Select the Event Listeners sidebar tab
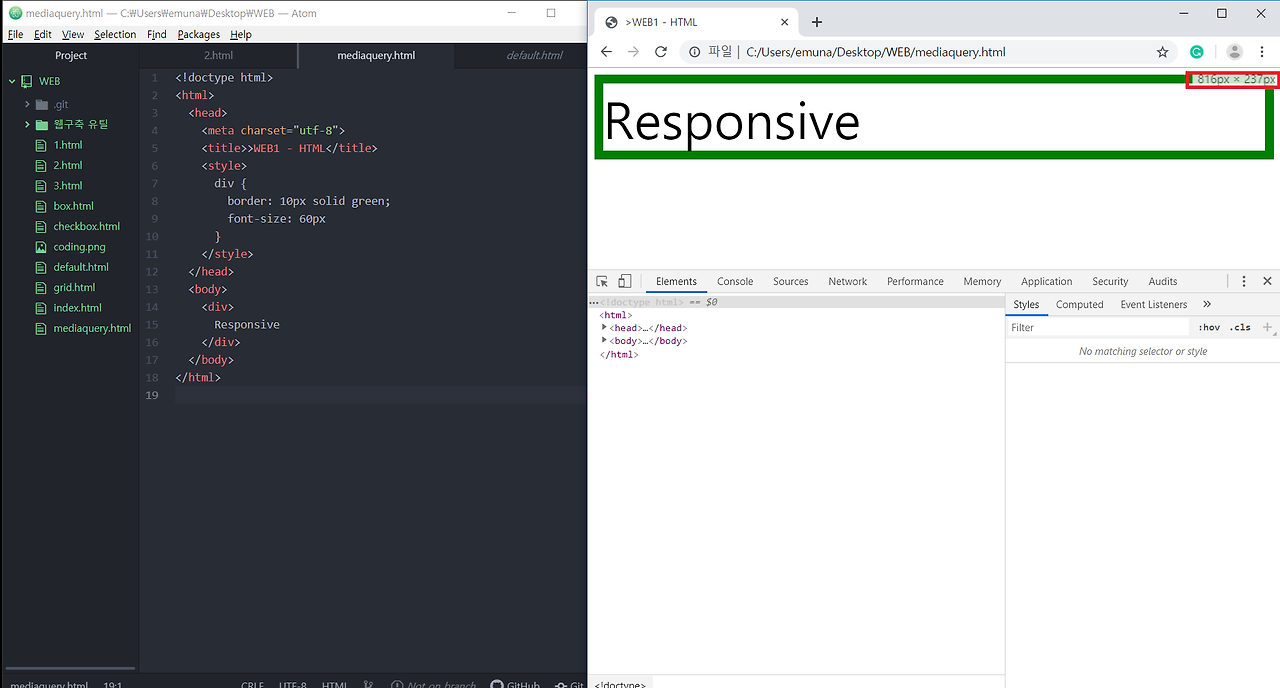 tap(1154, 305)
